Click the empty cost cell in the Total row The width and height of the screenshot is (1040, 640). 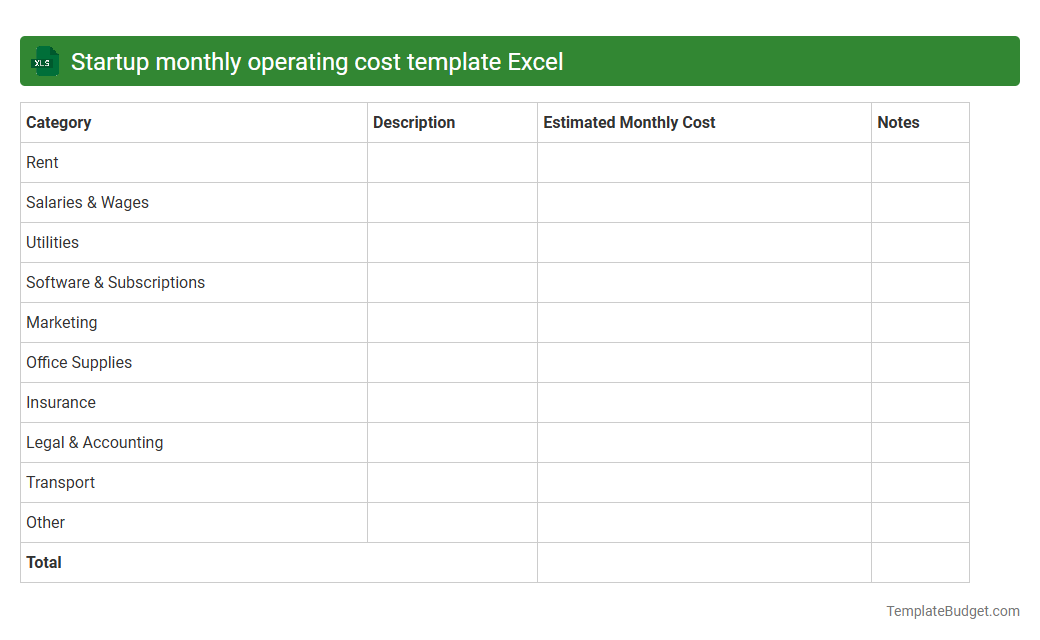(x=704, y=562)
